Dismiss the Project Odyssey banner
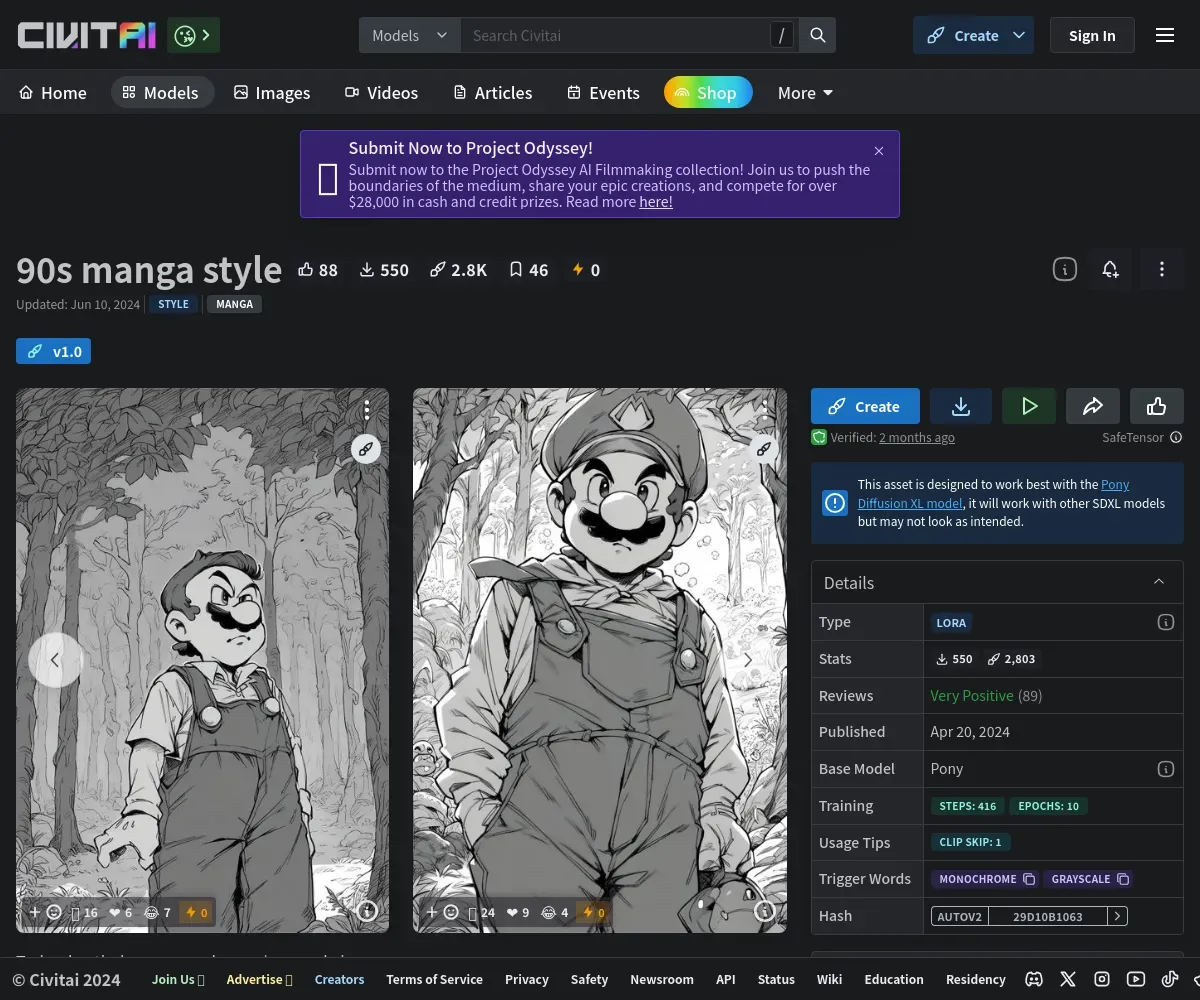This screenshot has width=1200, height=1000. click(x=879, y=151)
